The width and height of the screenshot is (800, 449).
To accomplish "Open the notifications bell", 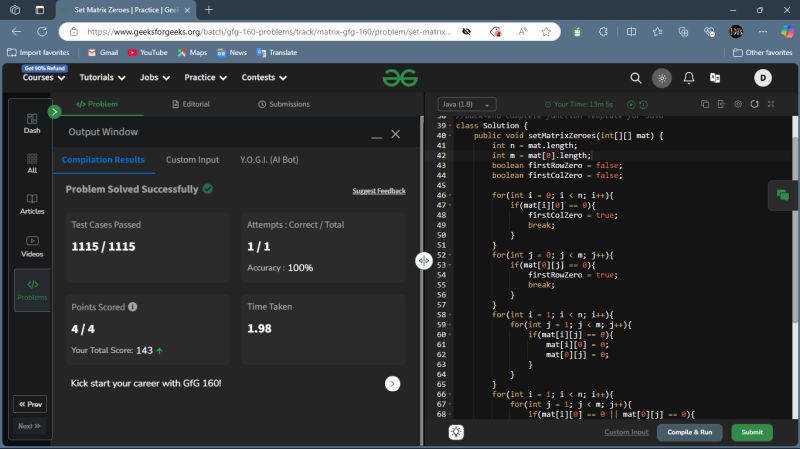I will 689,78.
